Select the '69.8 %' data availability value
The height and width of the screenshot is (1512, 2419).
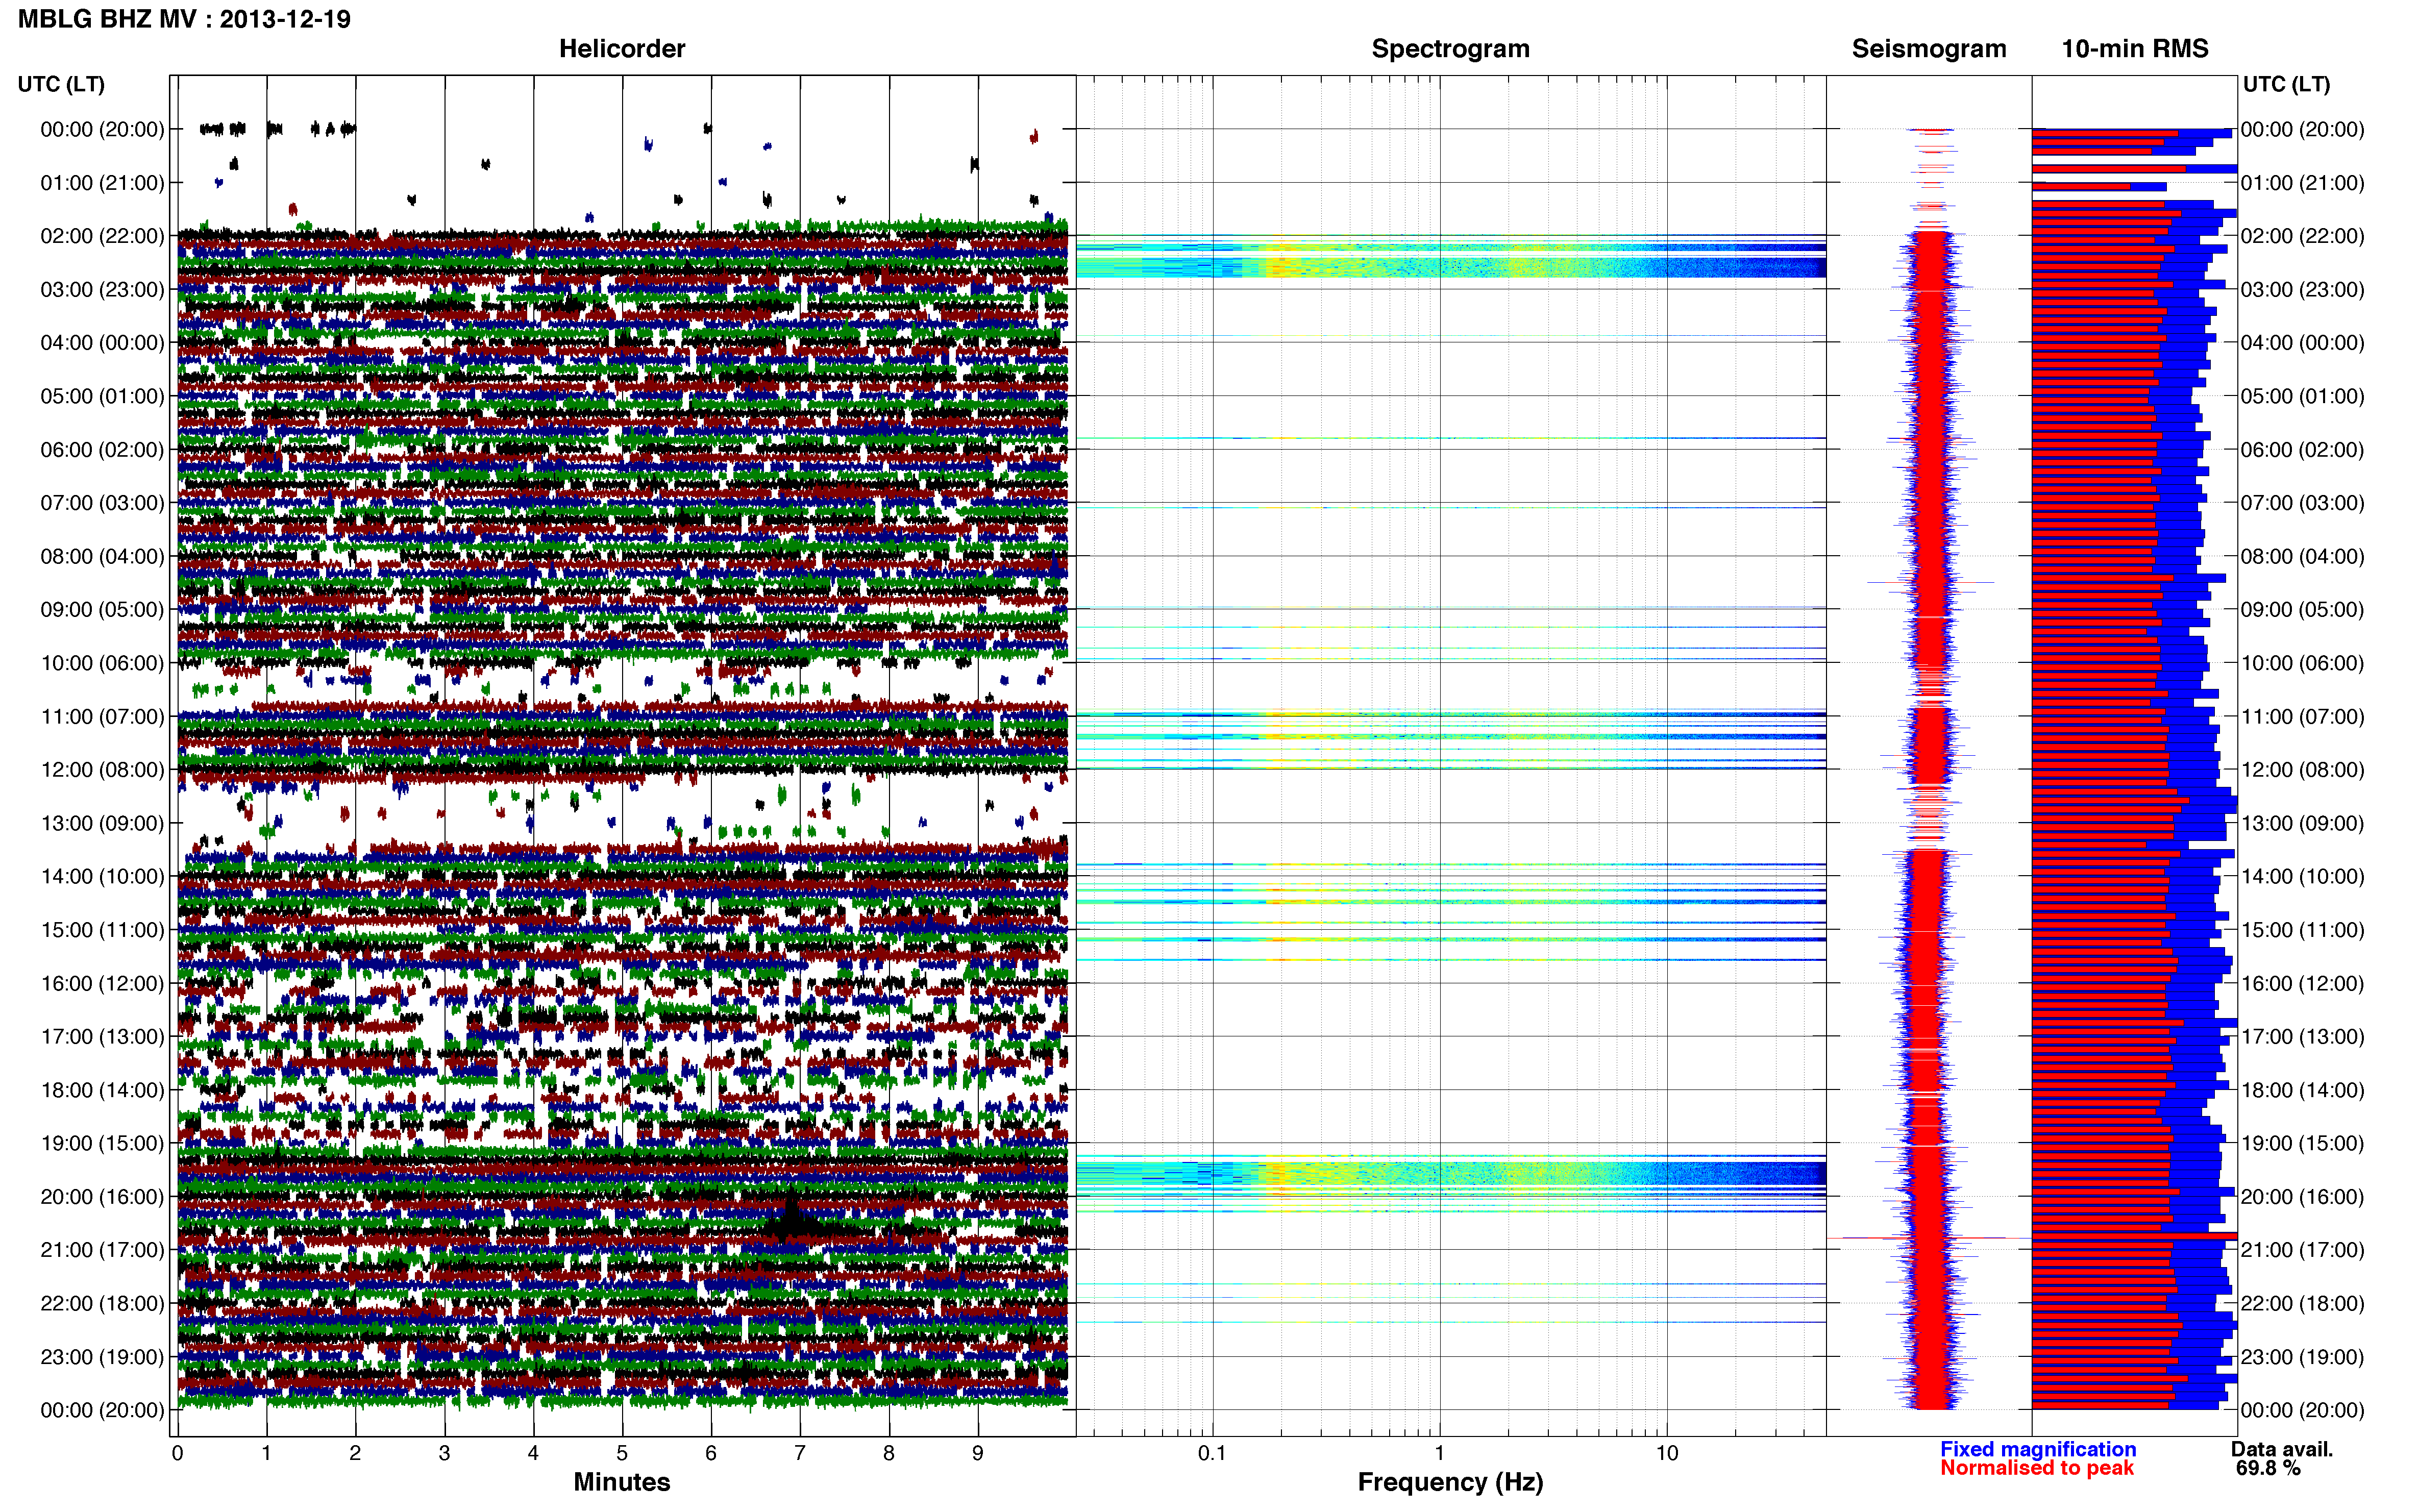tap(2268, 1468)
